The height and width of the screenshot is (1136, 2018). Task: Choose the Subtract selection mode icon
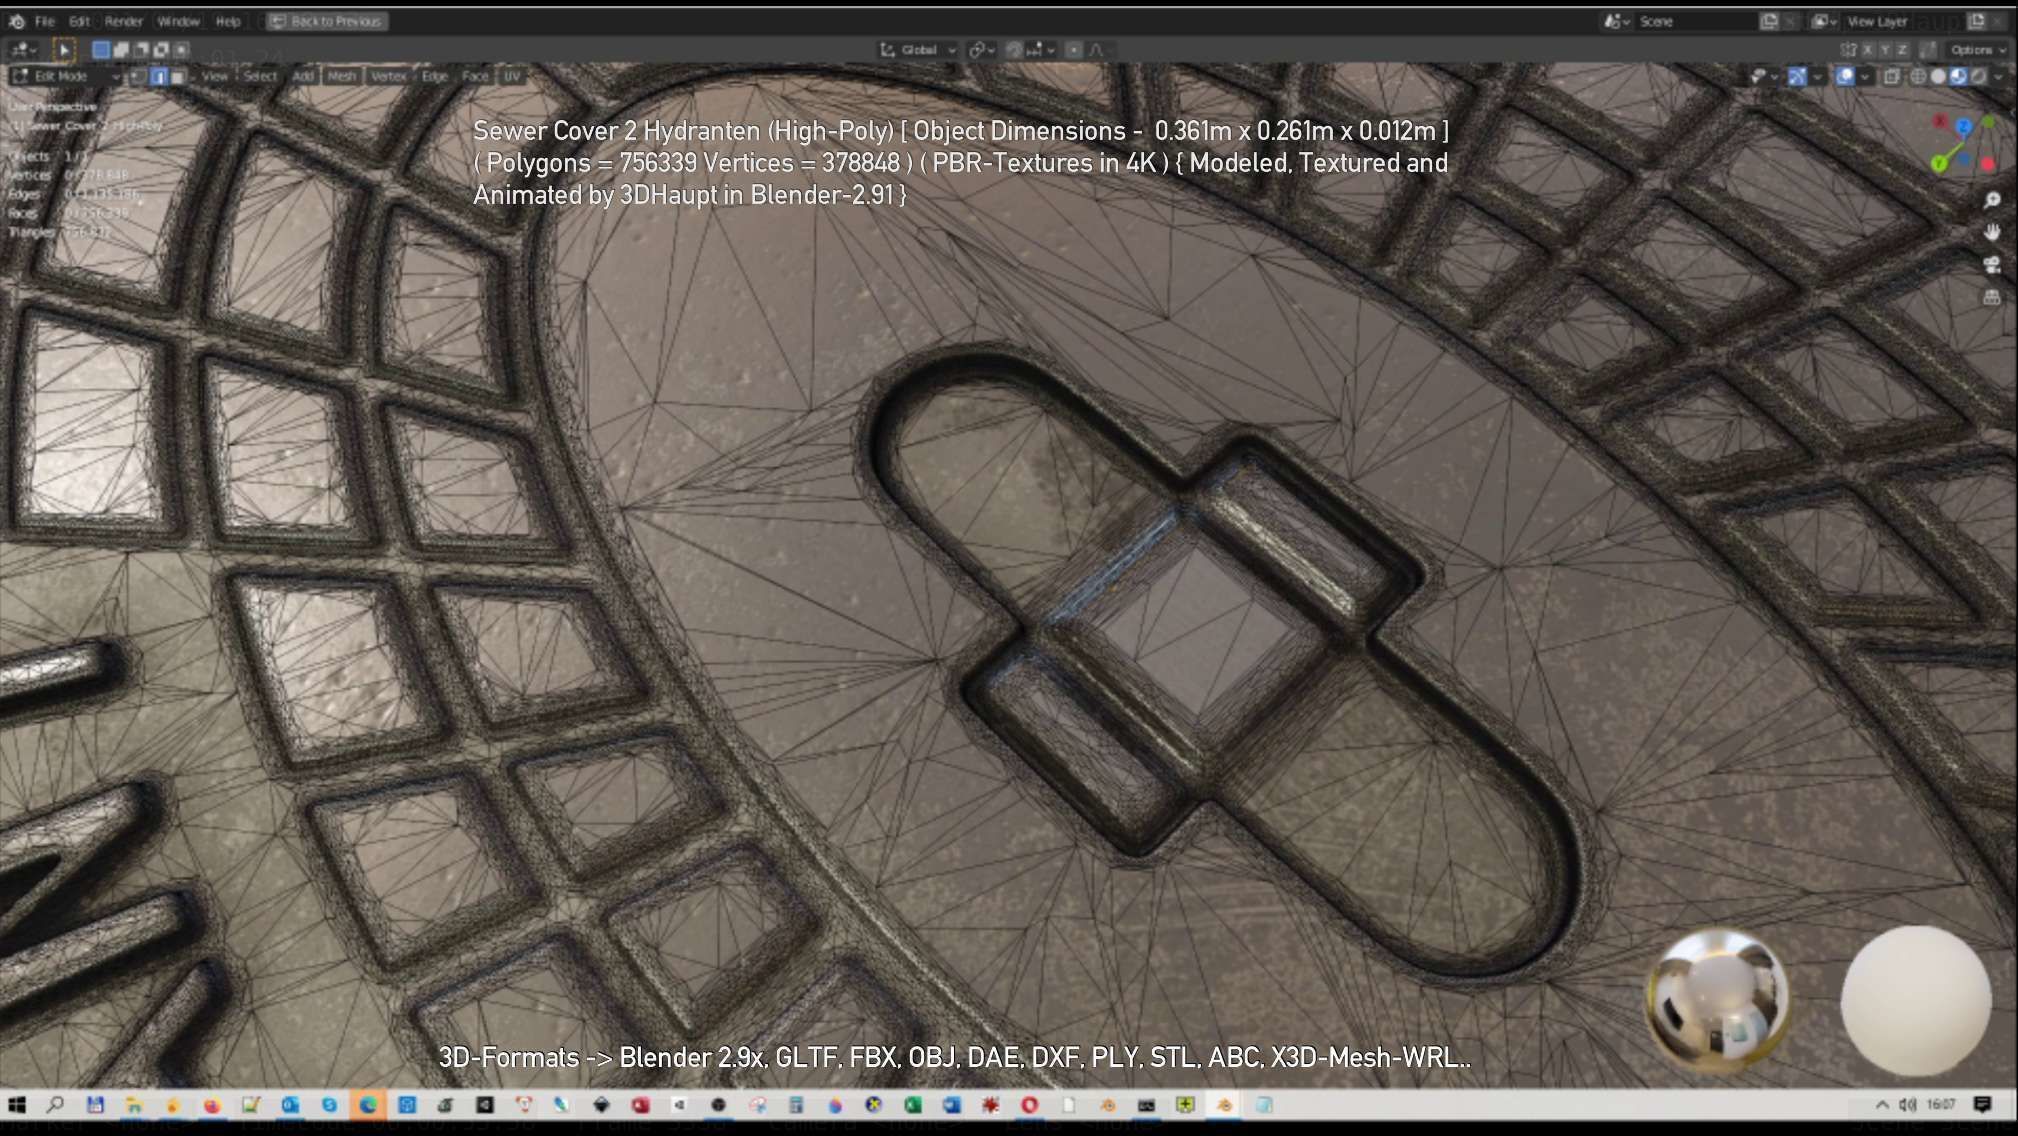pos(141,49)
